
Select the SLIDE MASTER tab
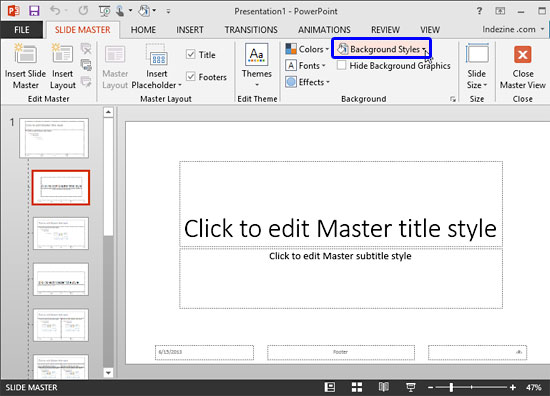tap(82, 30)
